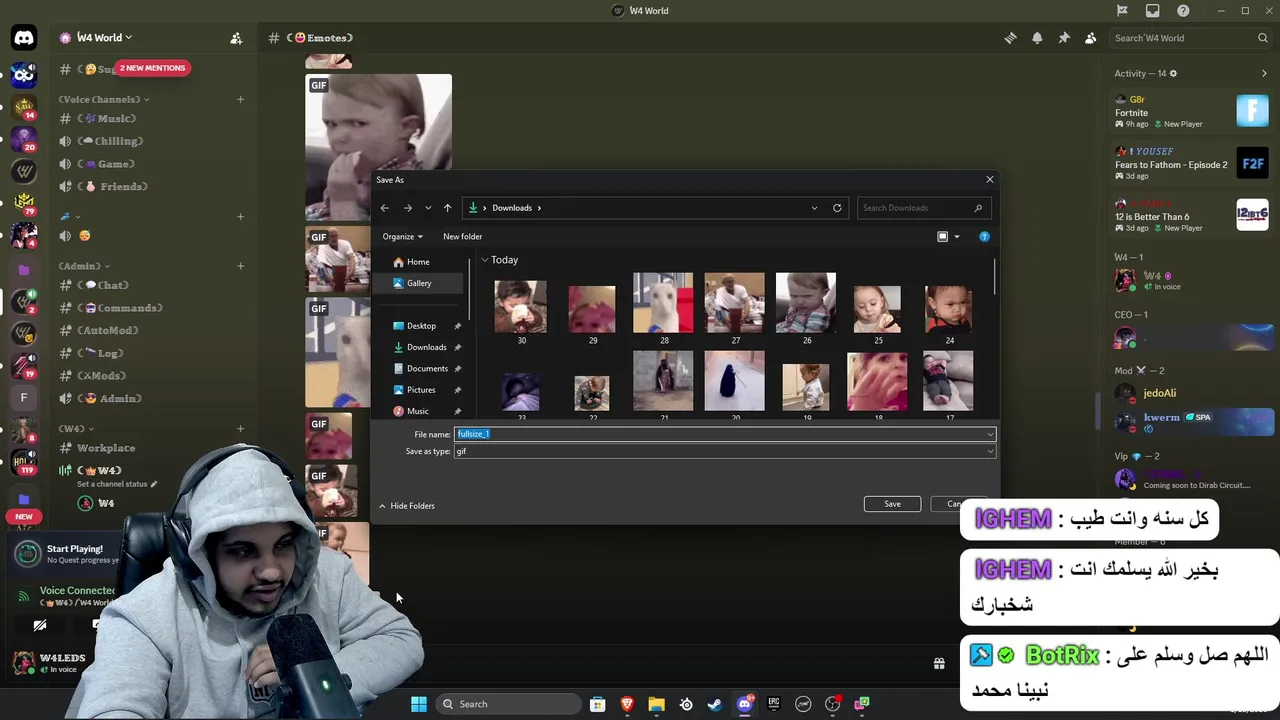Screen dimensions: 1280x720
Task: Select the file thumbnail named 24
Action: (x=949, y=308)
